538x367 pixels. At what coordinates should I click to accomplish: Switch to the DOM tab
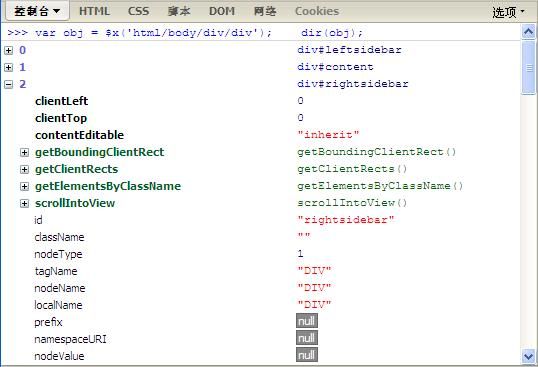222,11
